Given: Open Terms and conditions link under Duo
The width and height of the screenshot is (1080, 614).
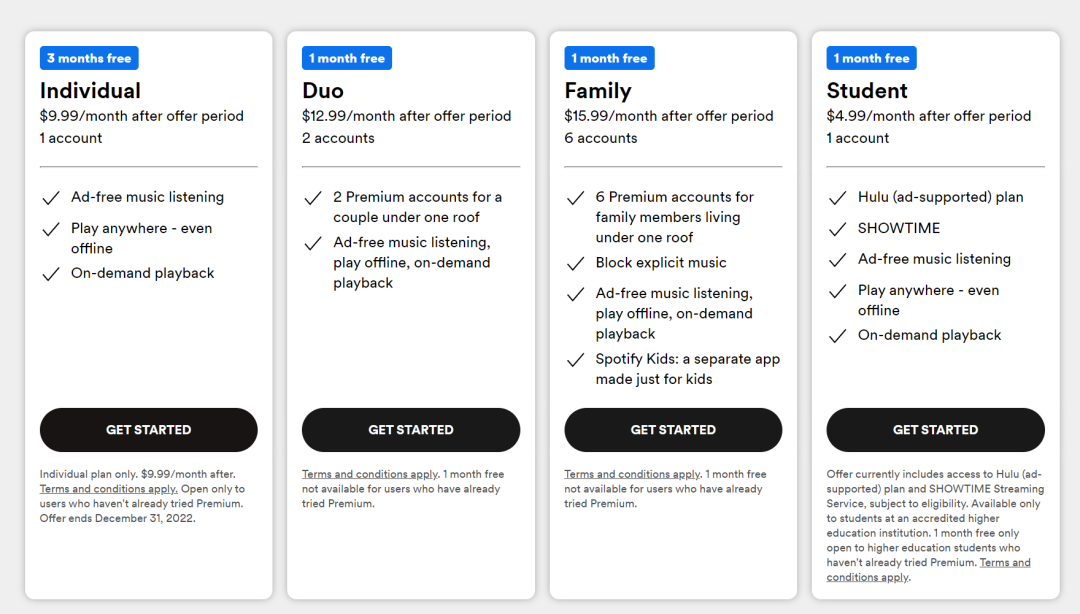Looking at the screenshot, I should coord(369,474).
